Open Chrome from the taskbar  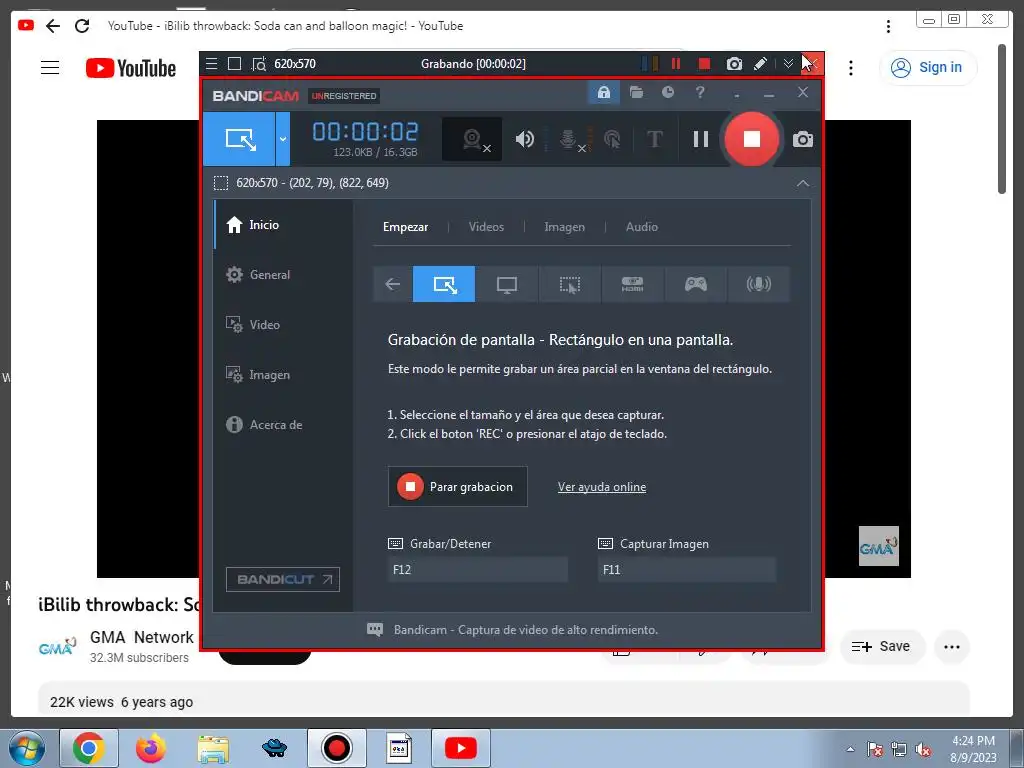point(89,748)
